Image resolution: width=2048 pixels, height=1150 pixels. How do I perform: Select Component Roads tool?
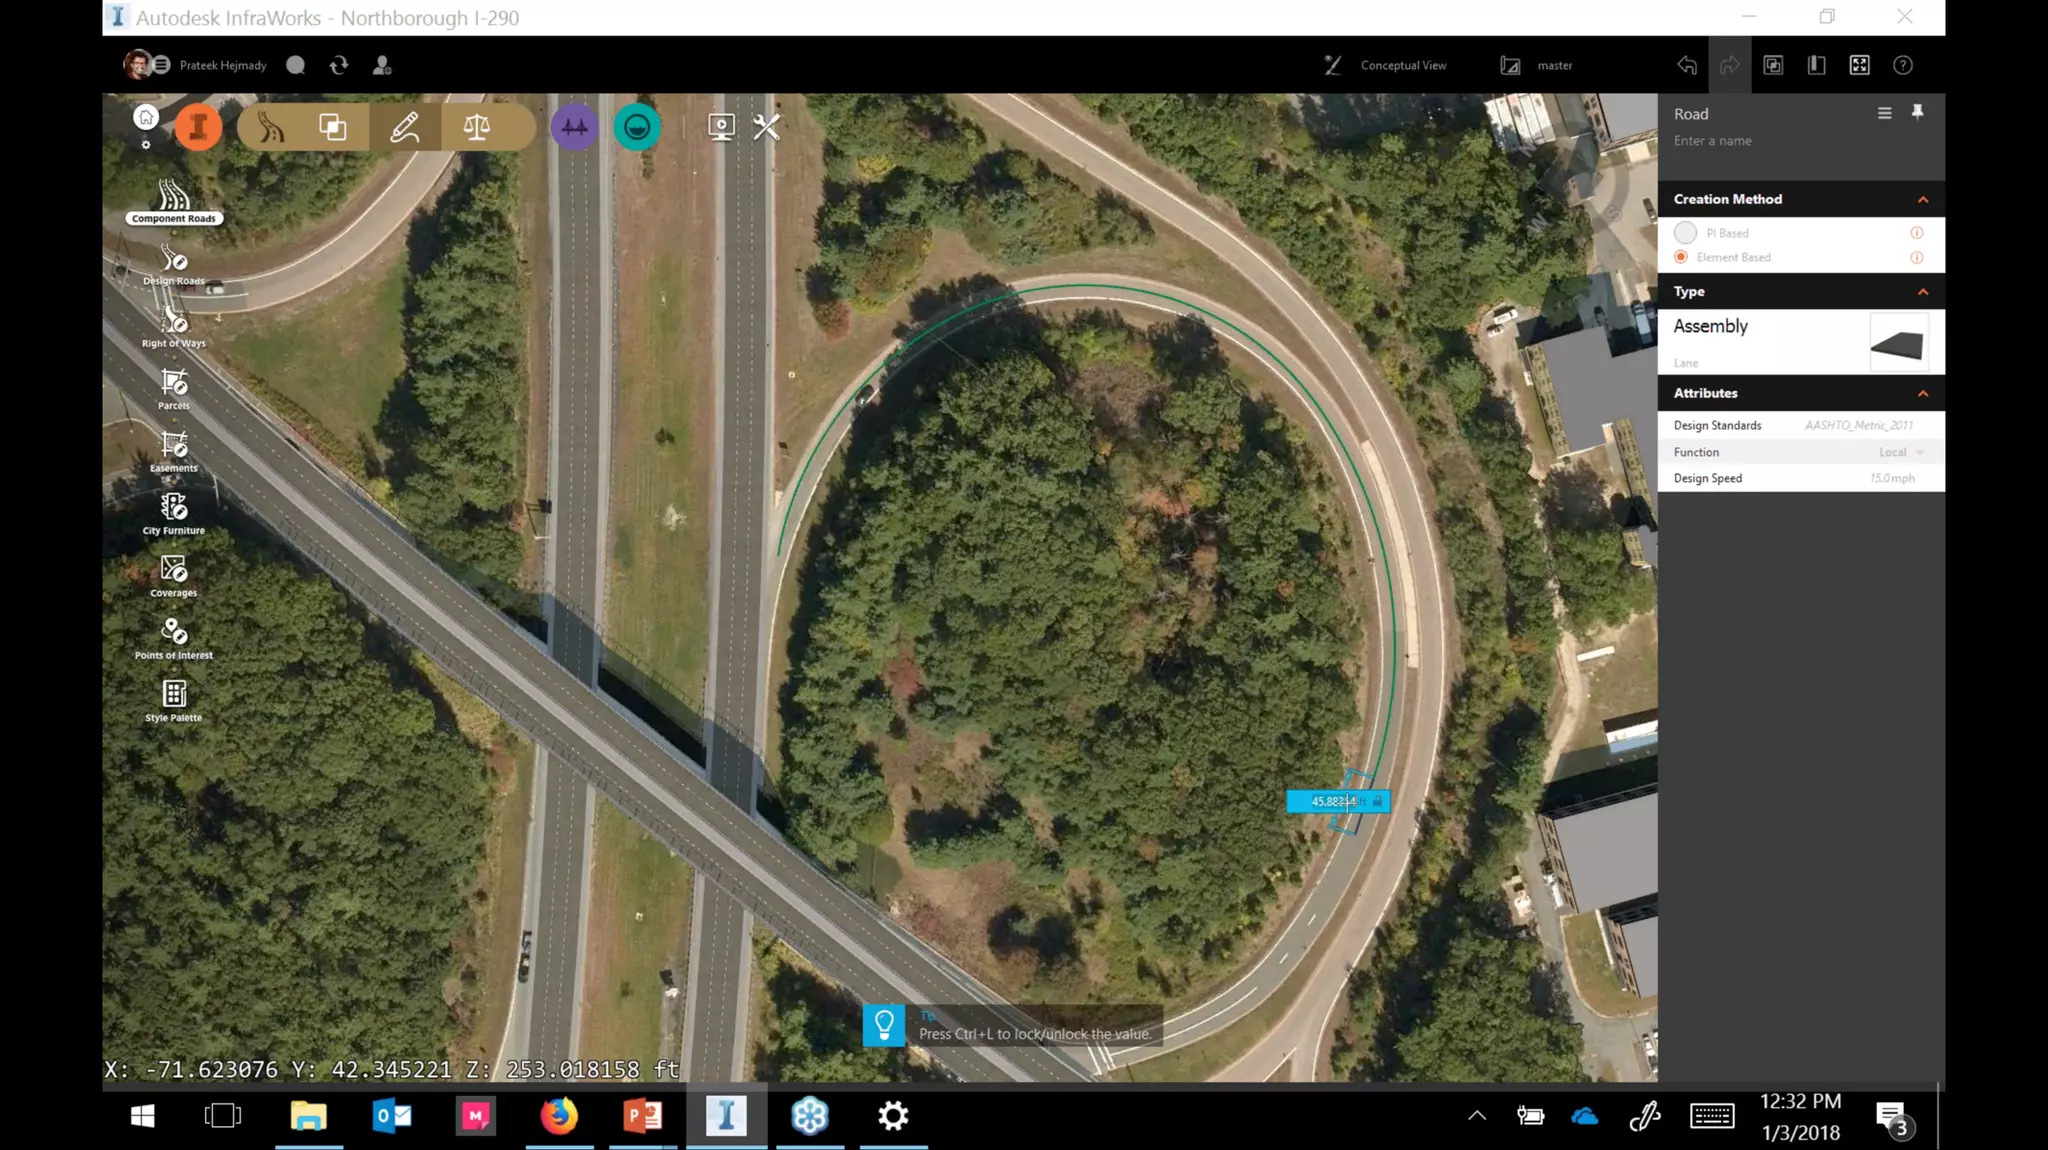(x=174, y=201)
